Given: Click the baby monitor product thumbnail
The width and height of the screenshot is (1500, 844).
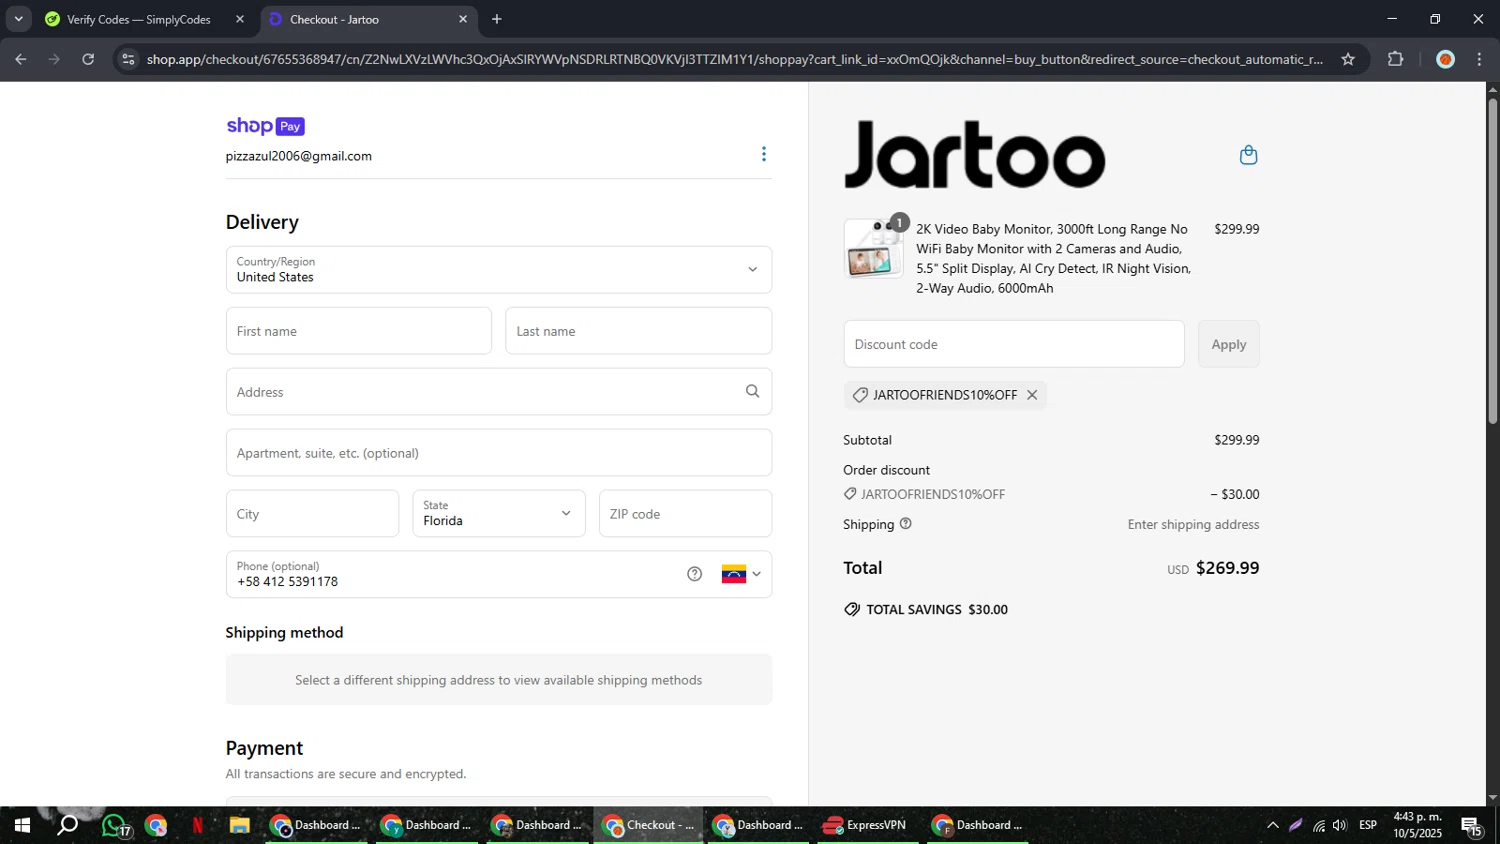Looking at the screenshot, I should [x=872, y=249].
